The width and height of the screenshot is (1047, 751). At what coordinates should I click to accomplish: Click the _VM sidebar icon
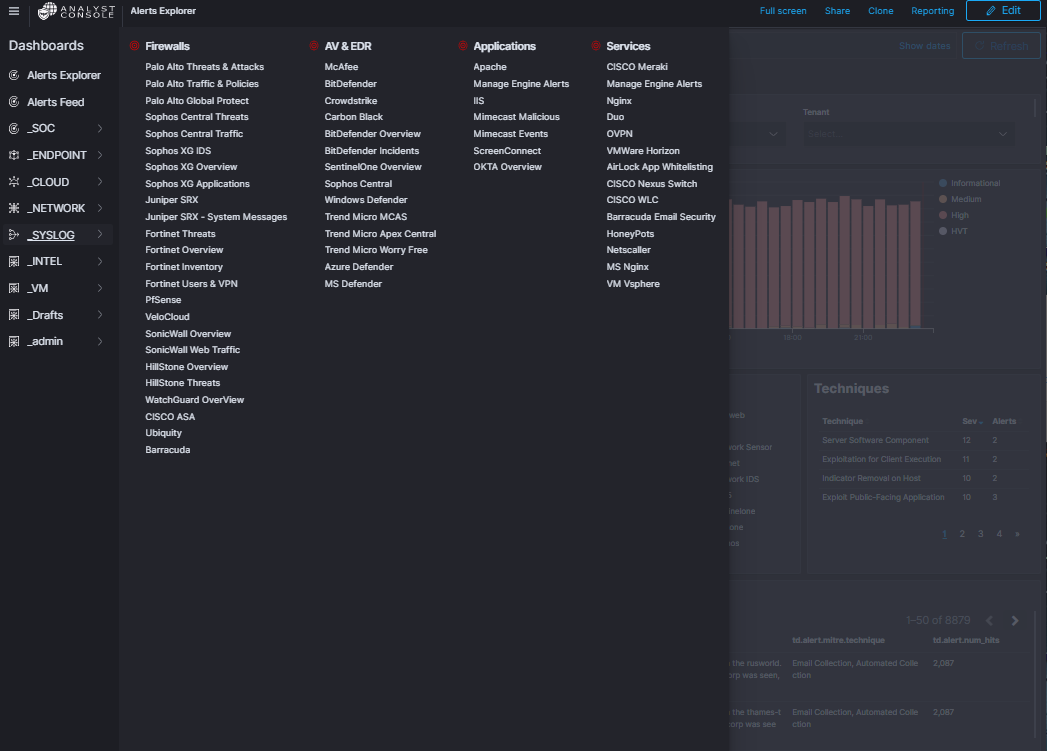point(13,288)
